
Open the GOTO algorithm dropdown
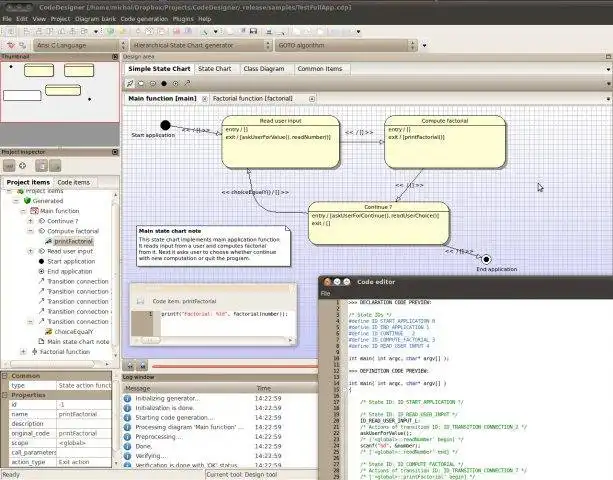point(346,45)
